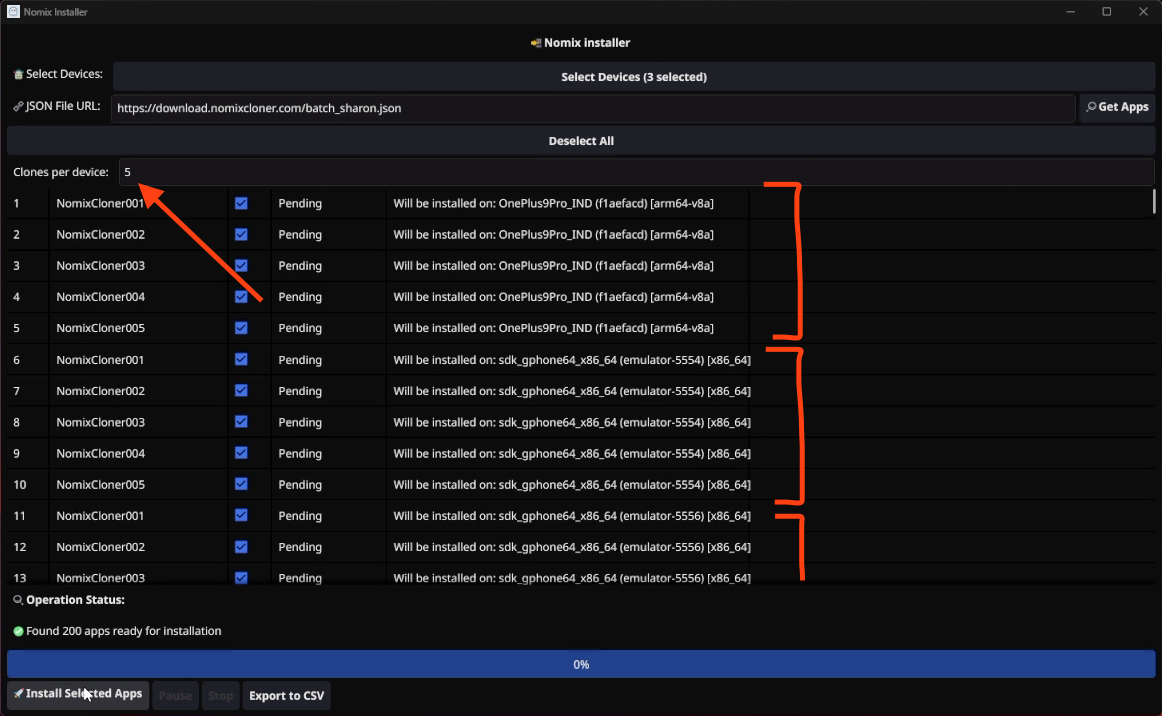Click row 4 OnePlus9Pro_IND install target text
This screenshot has height=716, width=1162.
pyautogui.click(x=554, y=296)
